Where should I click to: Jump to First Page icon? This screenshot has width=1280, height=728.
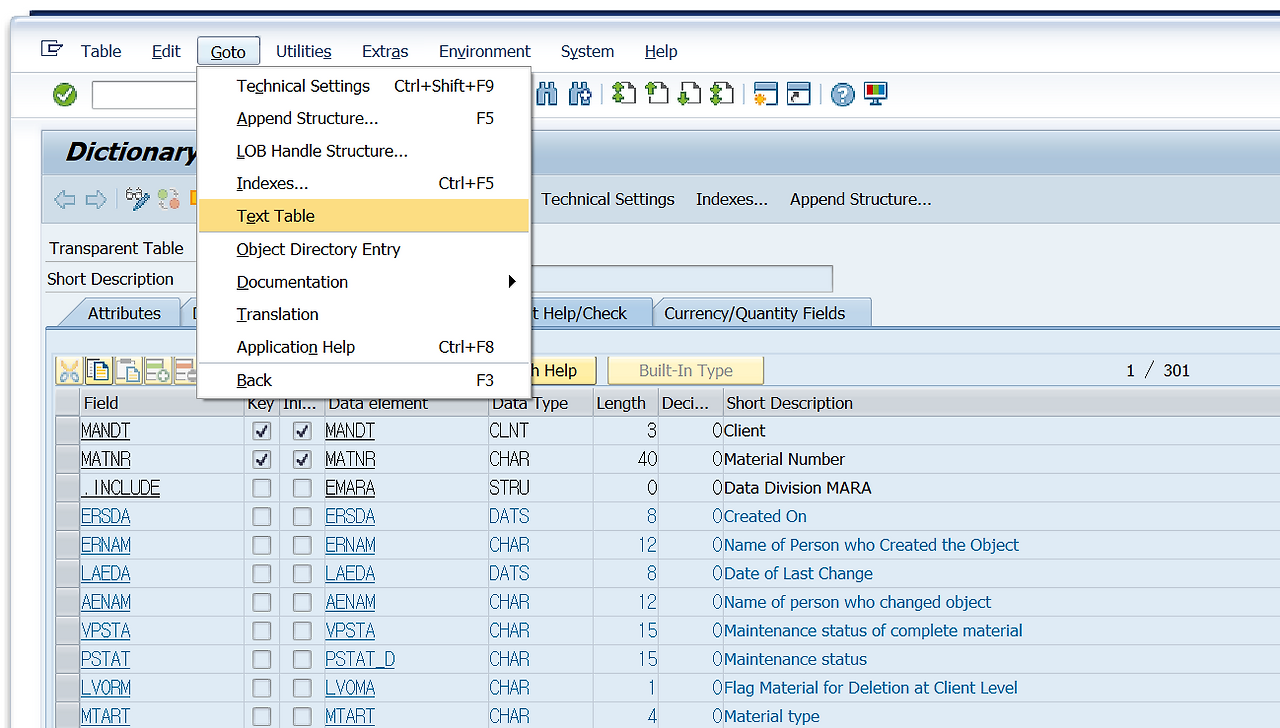[x=624, y=94]
